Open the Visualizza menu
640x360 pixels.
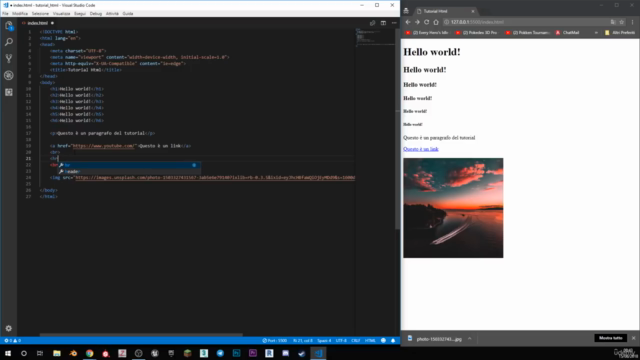coord(61,13)
